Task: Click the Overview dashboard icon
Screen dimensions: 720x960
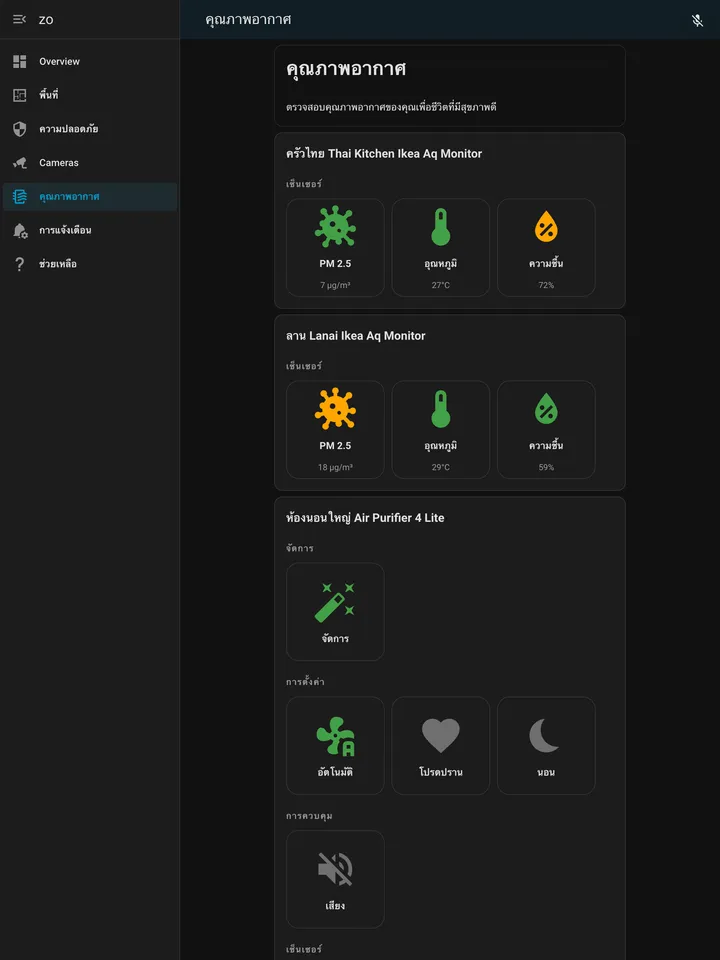Action: click(20, 61)
